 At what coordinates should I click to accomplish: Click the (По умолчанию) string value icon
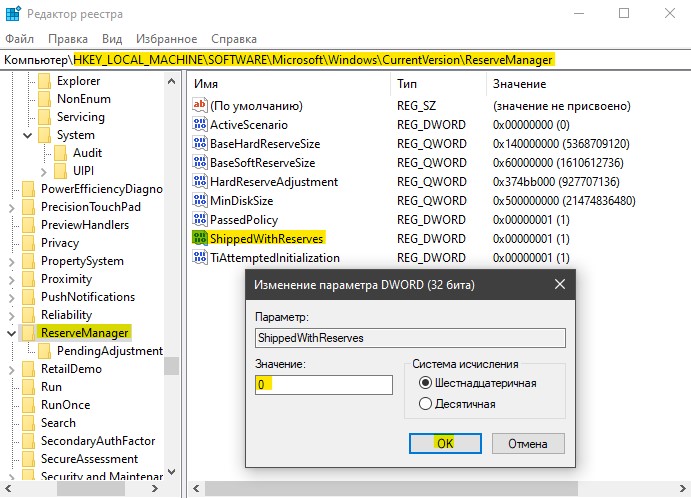click(200, 105)
